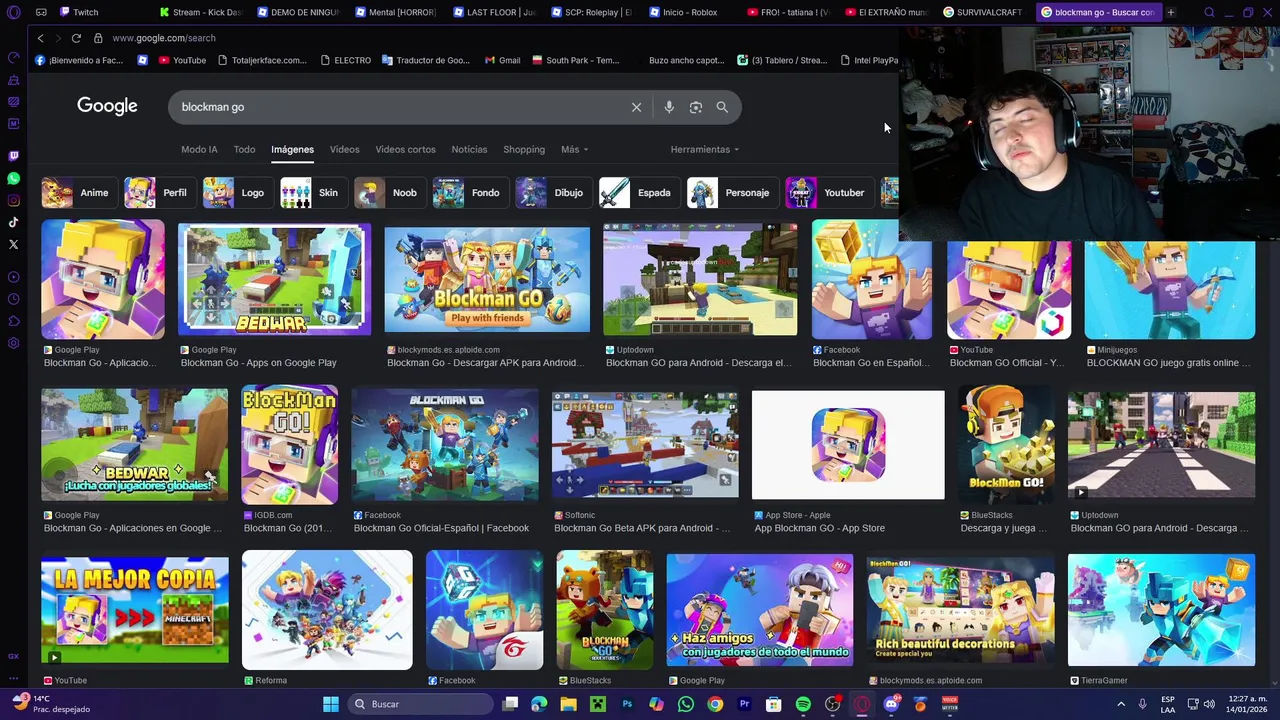Screen dimensions: 1280x720
Task: Open the Herramientas dropdown
Action: (705, 149)
